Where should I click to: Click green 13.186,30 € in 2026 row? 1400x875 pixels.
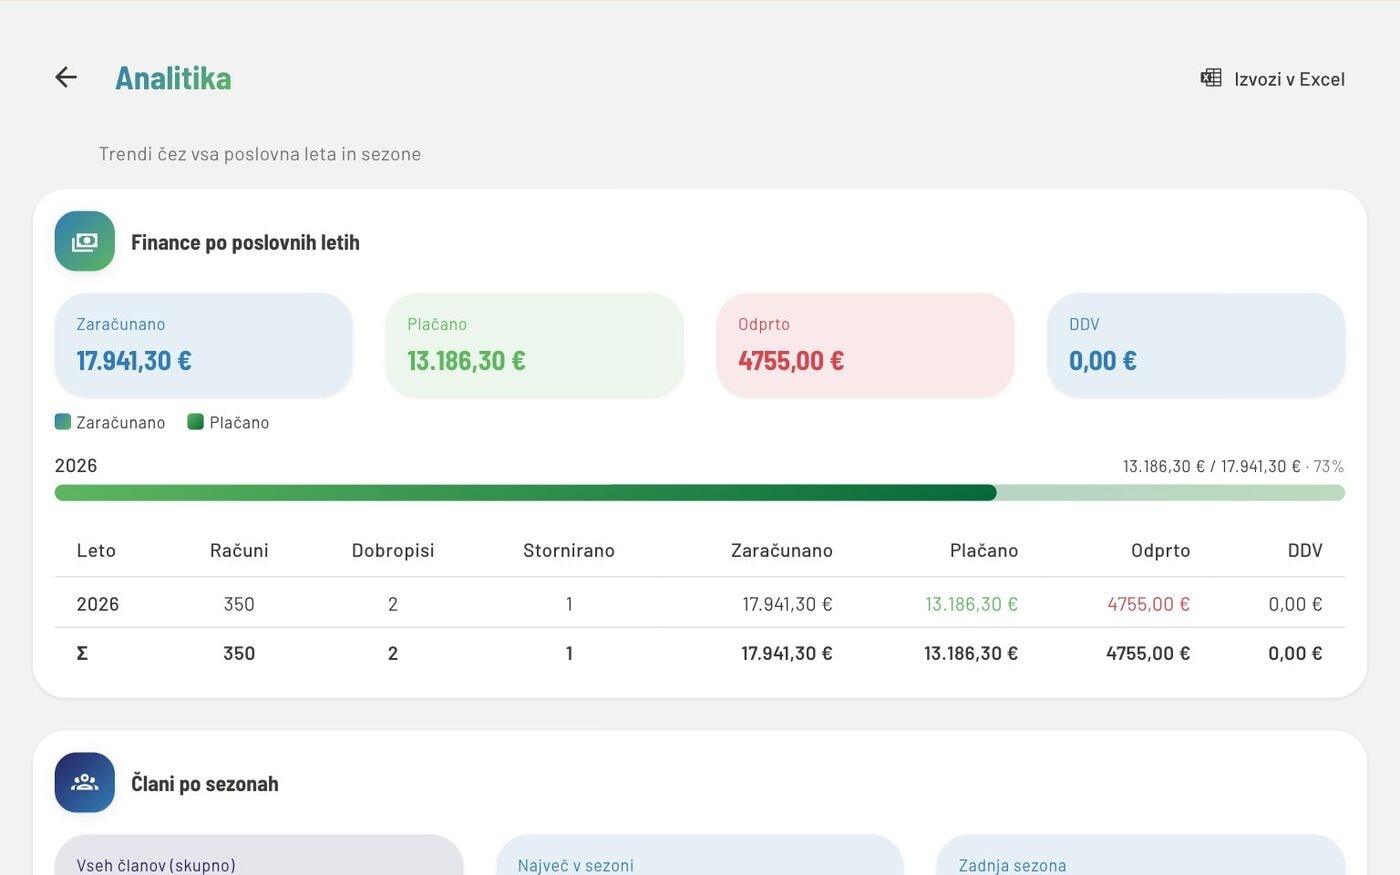point(971,604)
